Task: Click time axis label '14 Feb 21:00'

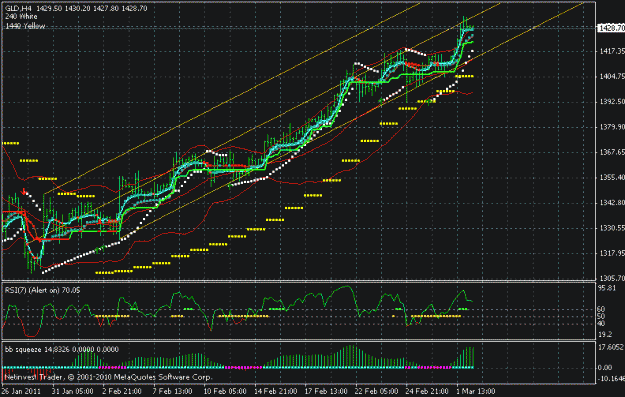Action: (x=275, y=391)
